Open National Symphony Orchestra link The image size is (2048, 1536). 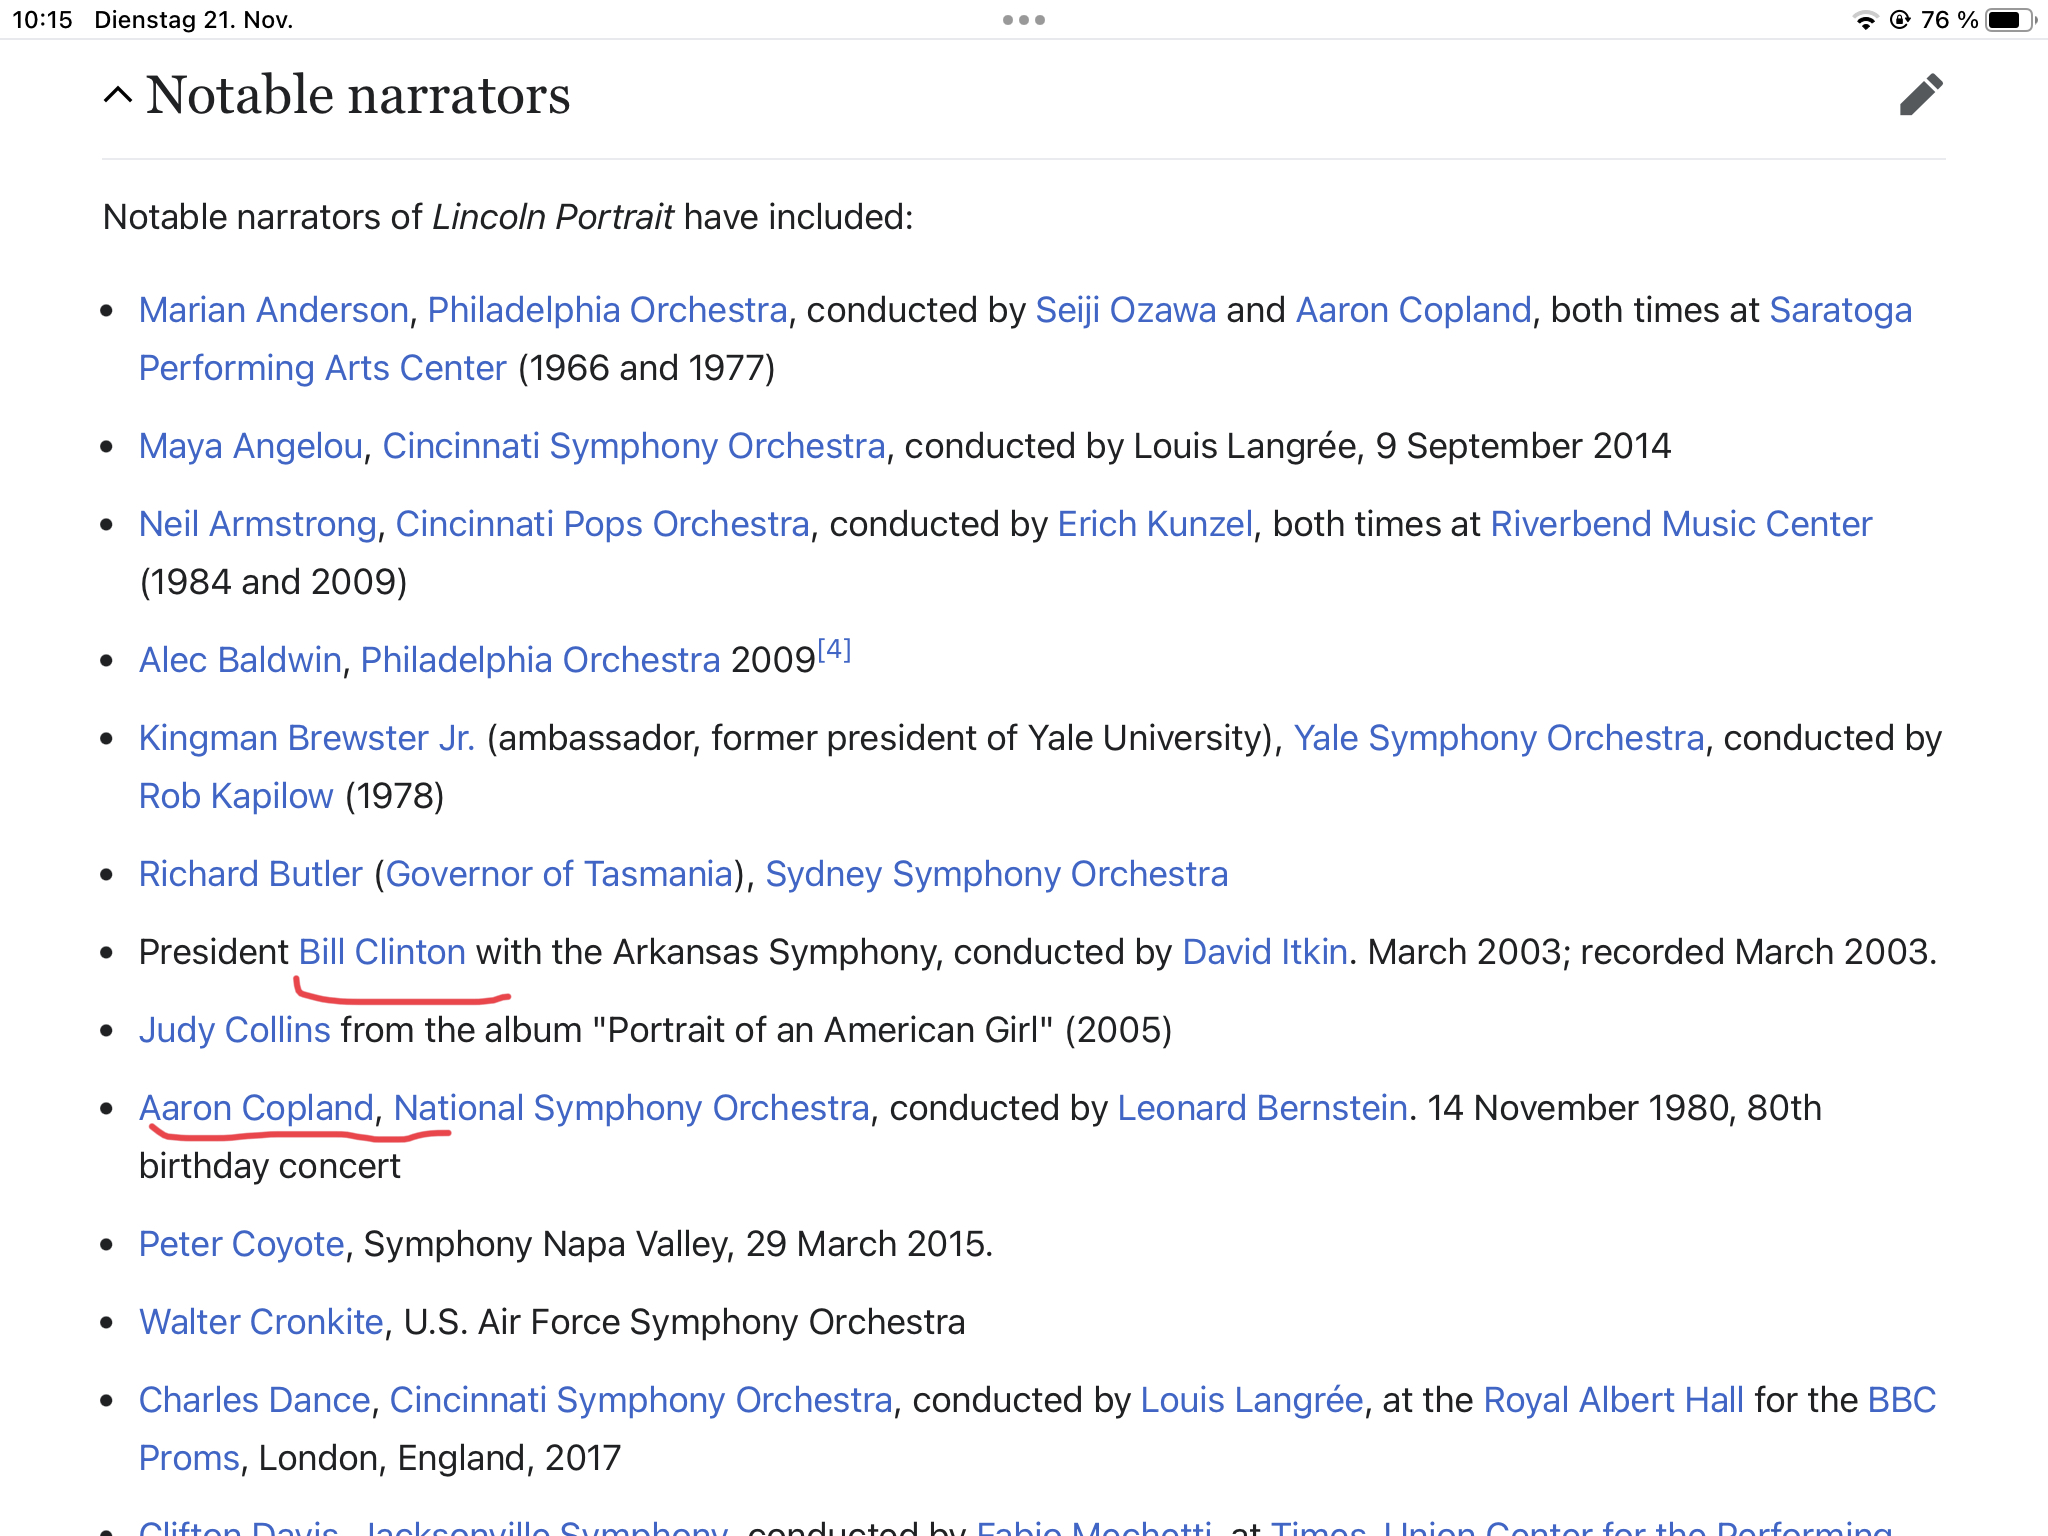(631, 1108)
